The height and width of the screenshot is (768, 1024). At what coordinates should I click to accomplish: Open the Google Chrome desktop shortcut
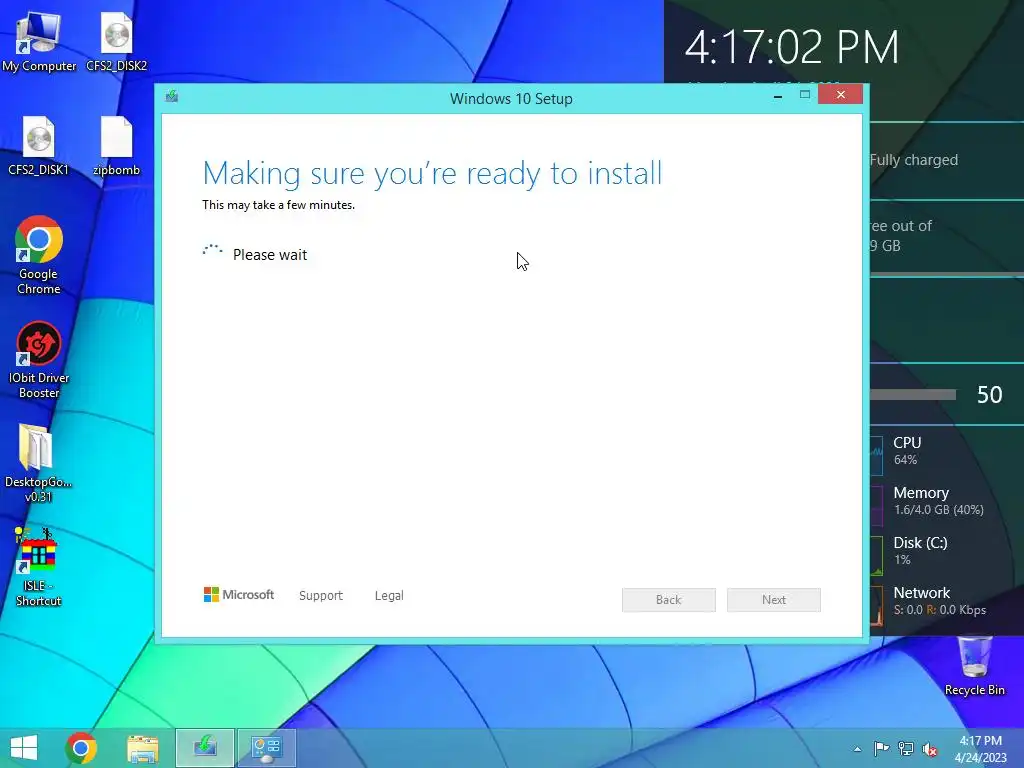39,255
